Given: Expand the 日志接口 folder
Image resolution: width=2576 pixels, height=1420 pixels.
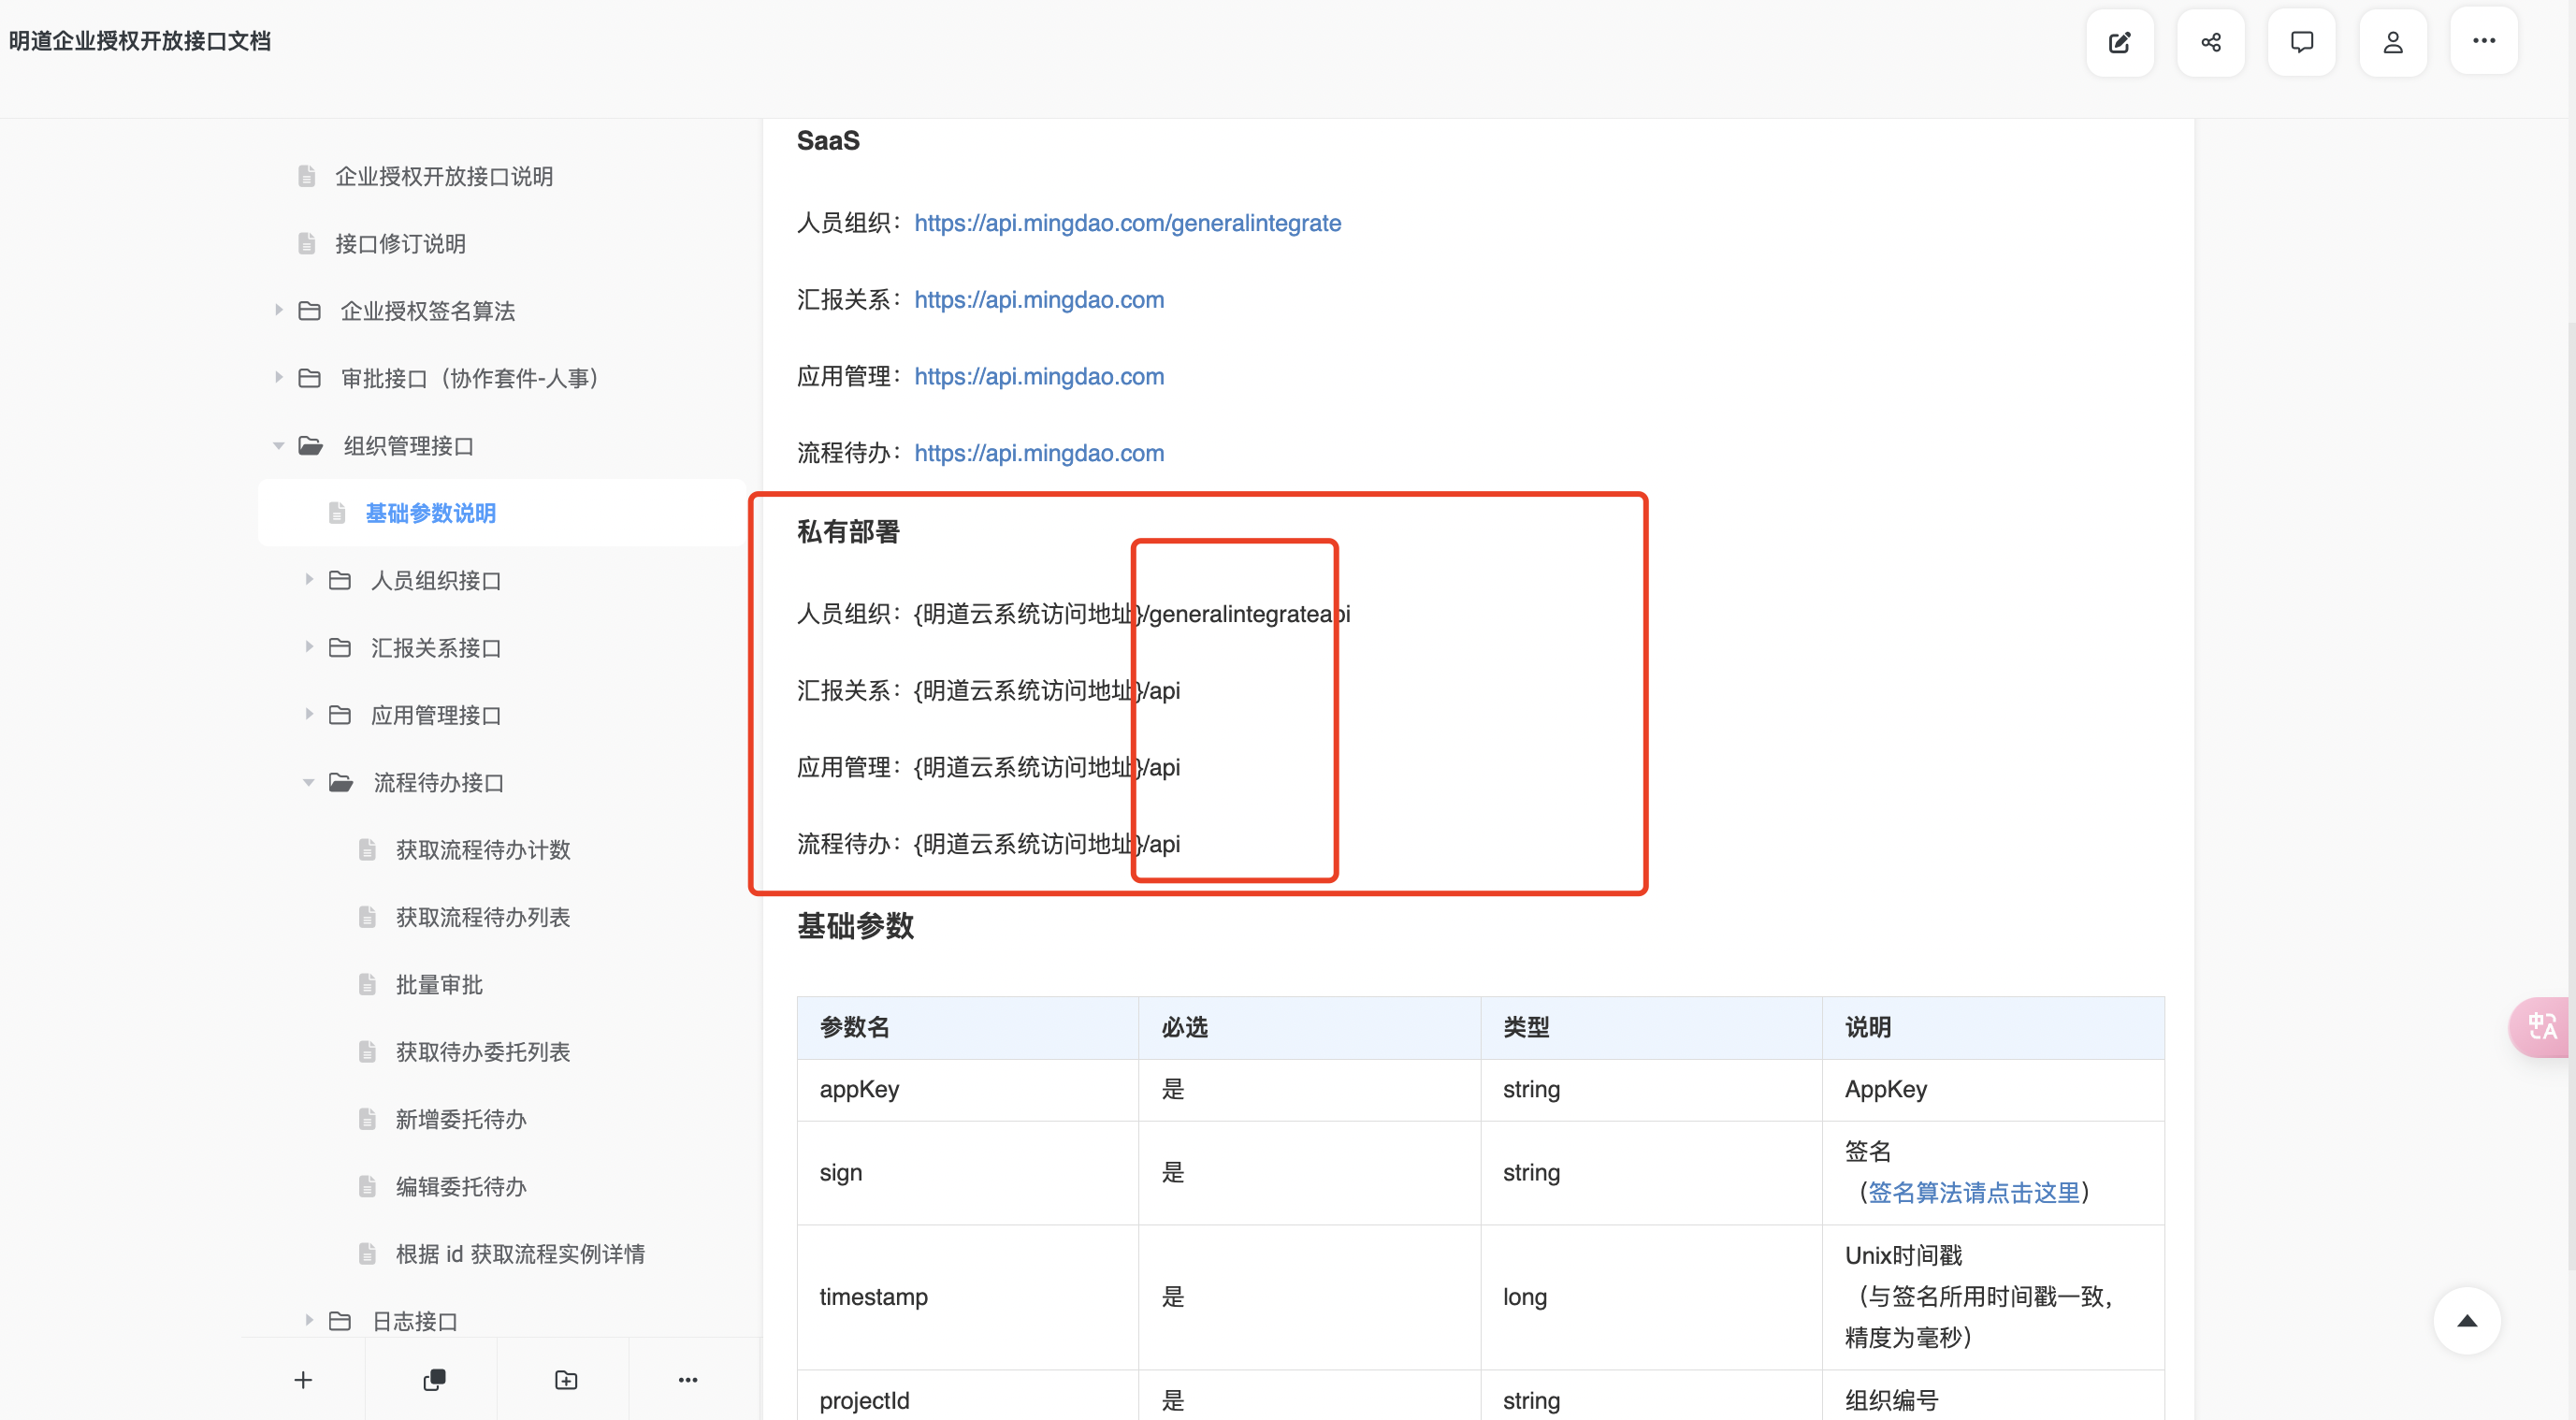Looking at the screenshot, I should point(309,1321).
